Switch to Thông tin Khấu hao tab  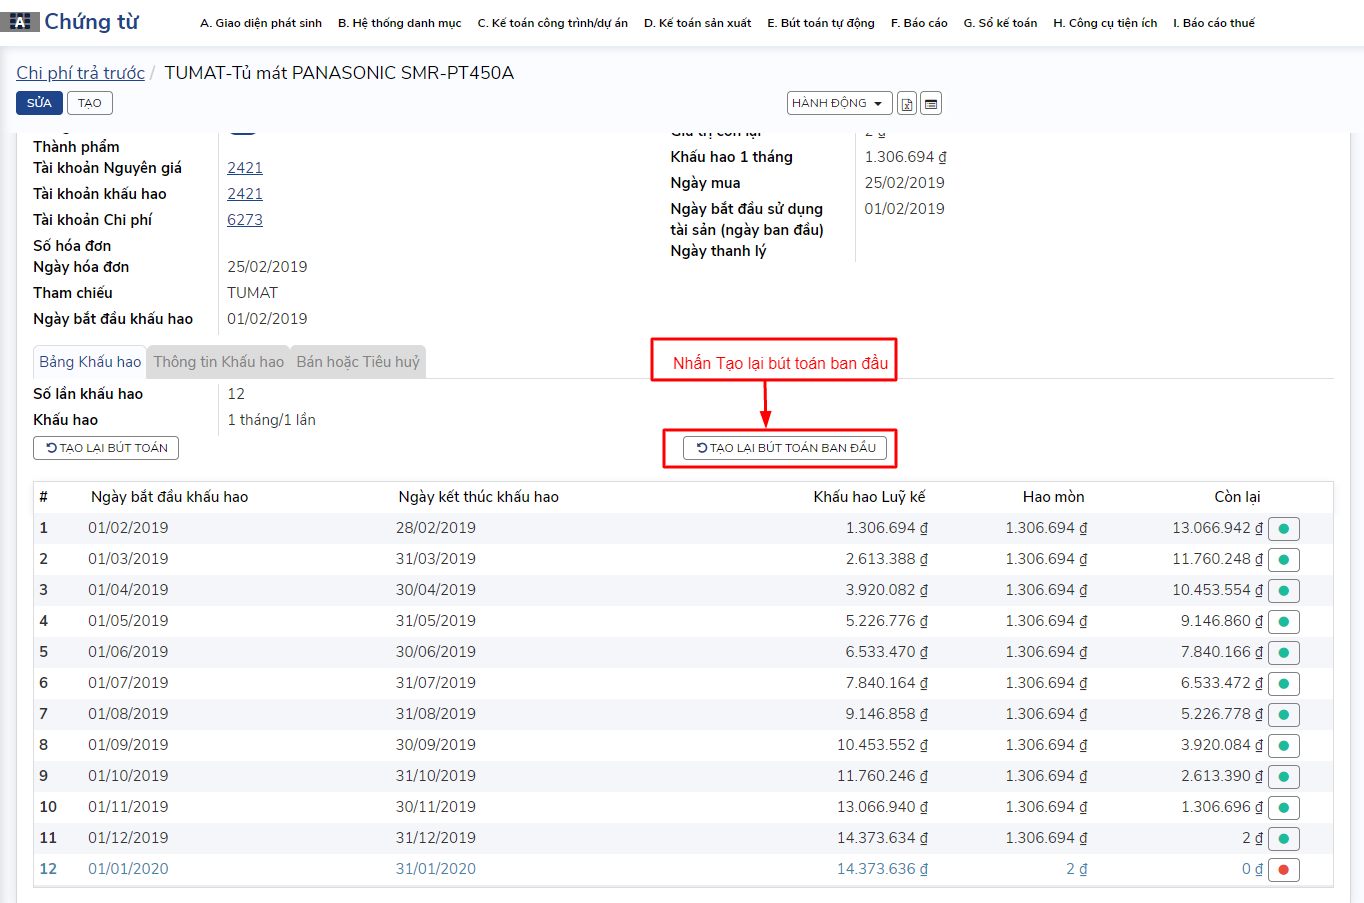219,362
